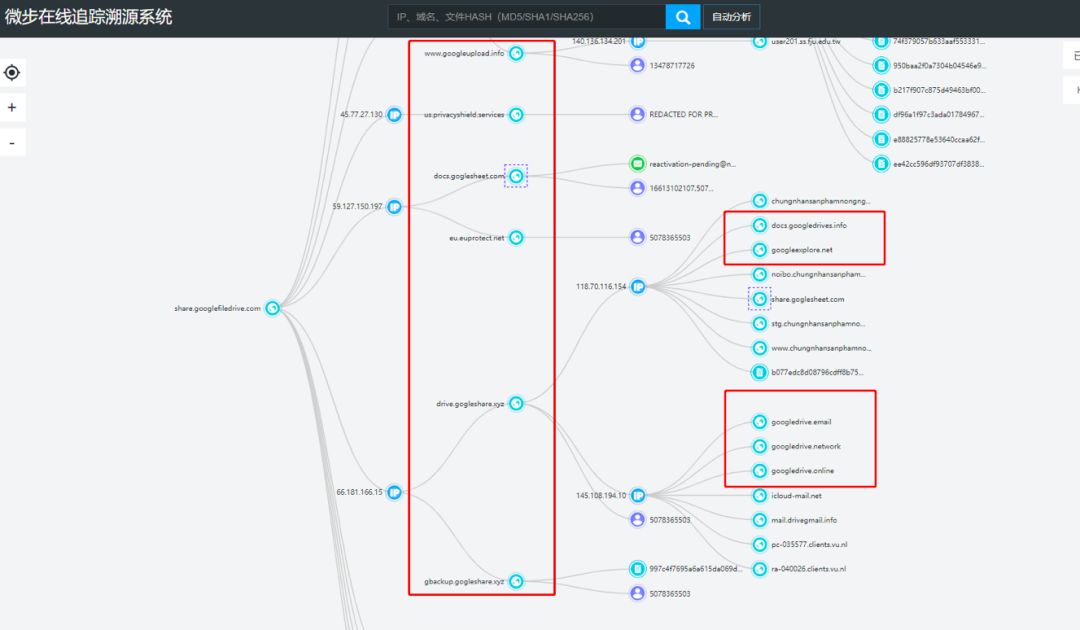
Task: Click the recenter target icon
Action: click(x=12, y=72)
